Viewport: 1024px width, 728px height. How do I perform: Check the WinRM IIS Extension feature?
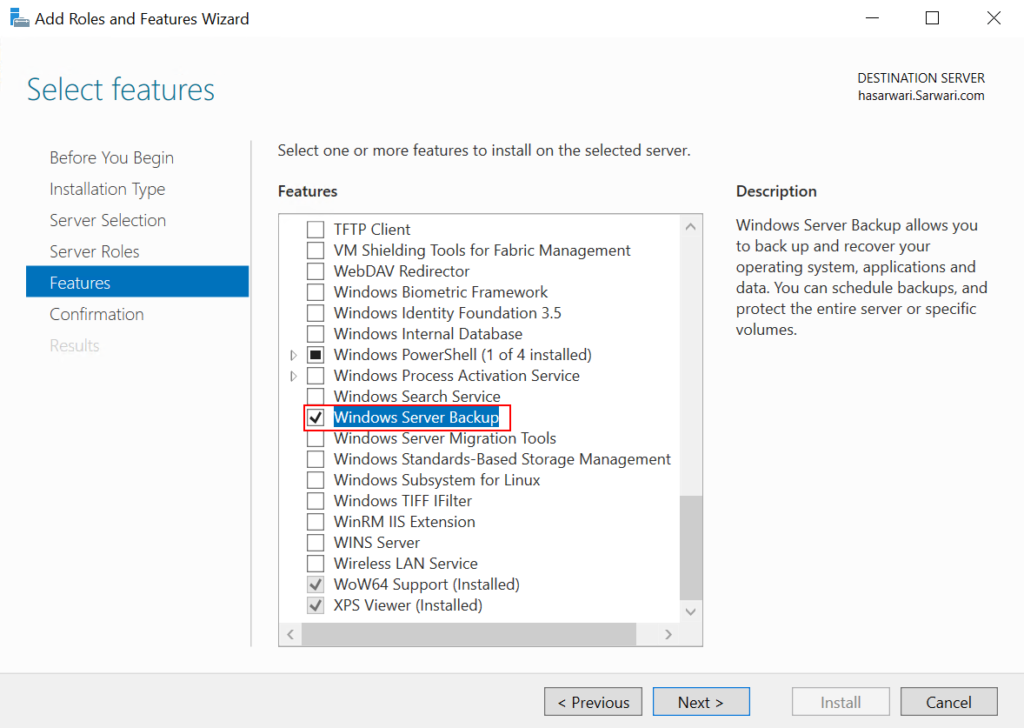315,521
